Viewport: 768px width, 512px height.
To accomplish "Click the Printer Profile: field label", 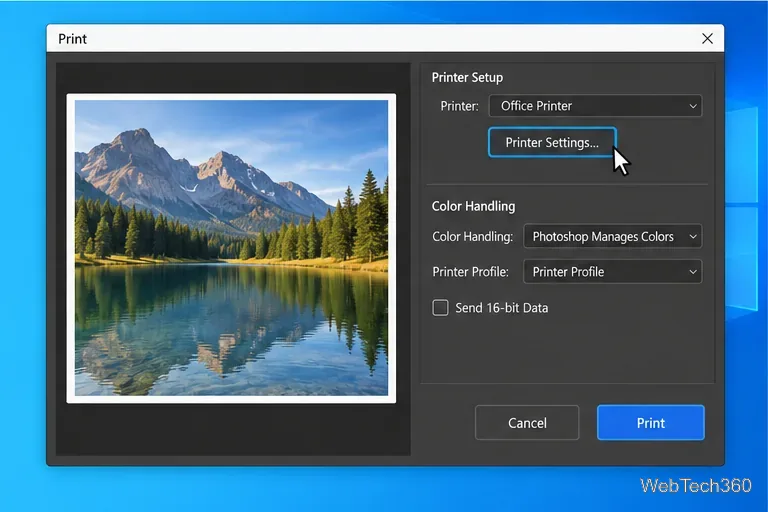I will click(x=470, y=271).
